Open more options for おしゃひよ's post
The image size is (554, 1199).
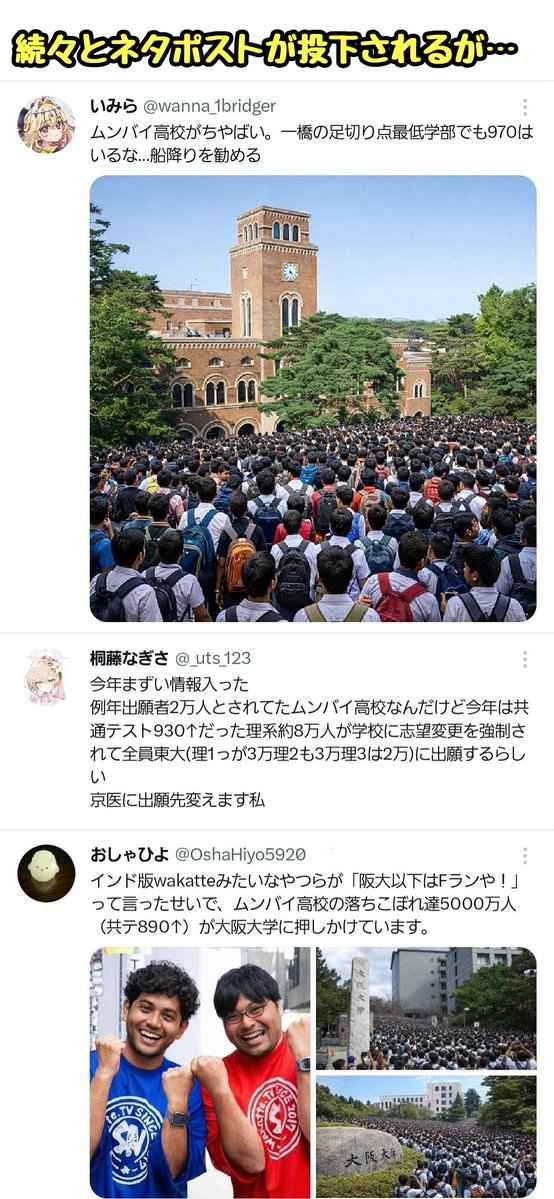click(525, 855)
